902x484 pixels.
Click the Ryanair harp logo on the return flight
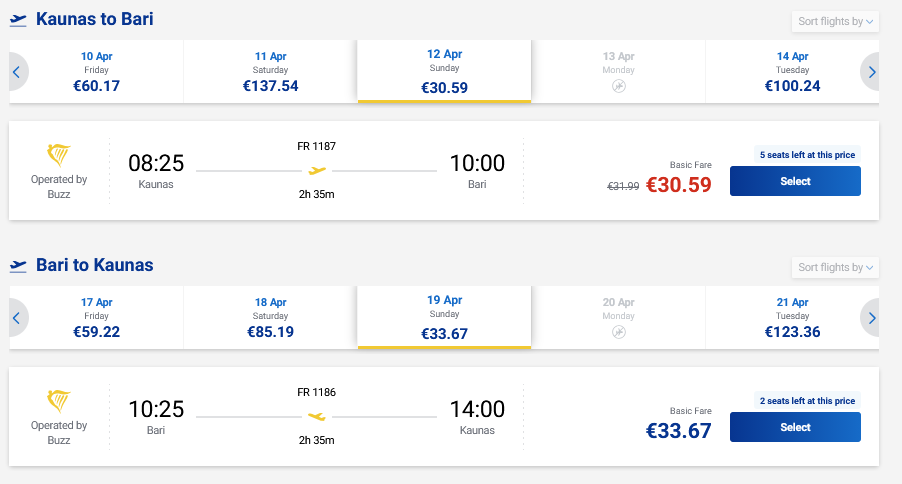coord(60,402)
